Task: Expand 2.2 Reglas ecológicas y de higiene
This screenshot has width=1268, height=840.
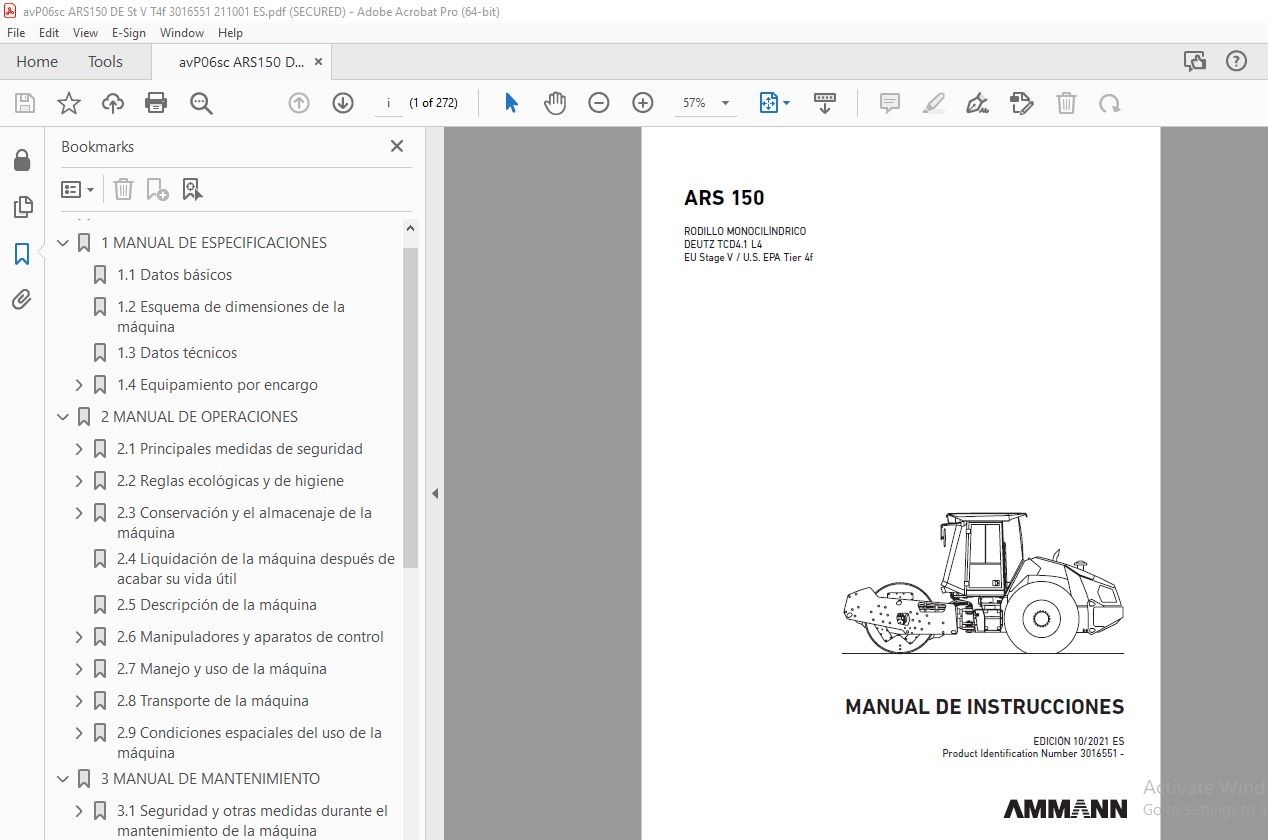Action: pos(79,481)
